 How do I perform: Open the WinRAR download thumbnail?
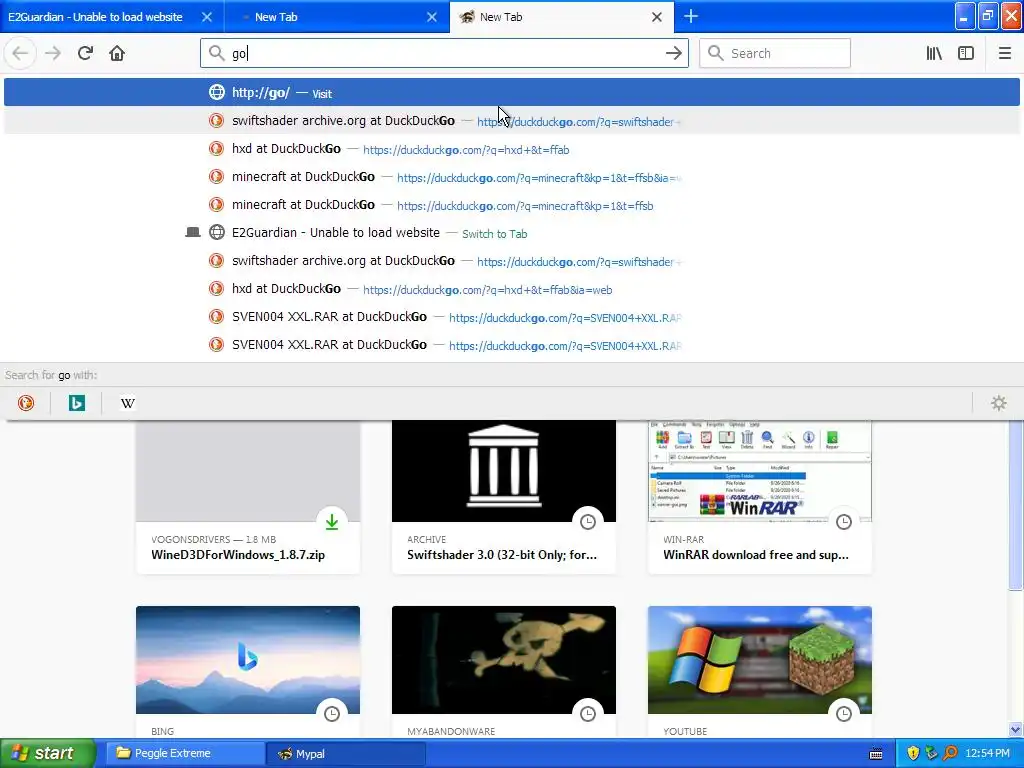point(760,471)
